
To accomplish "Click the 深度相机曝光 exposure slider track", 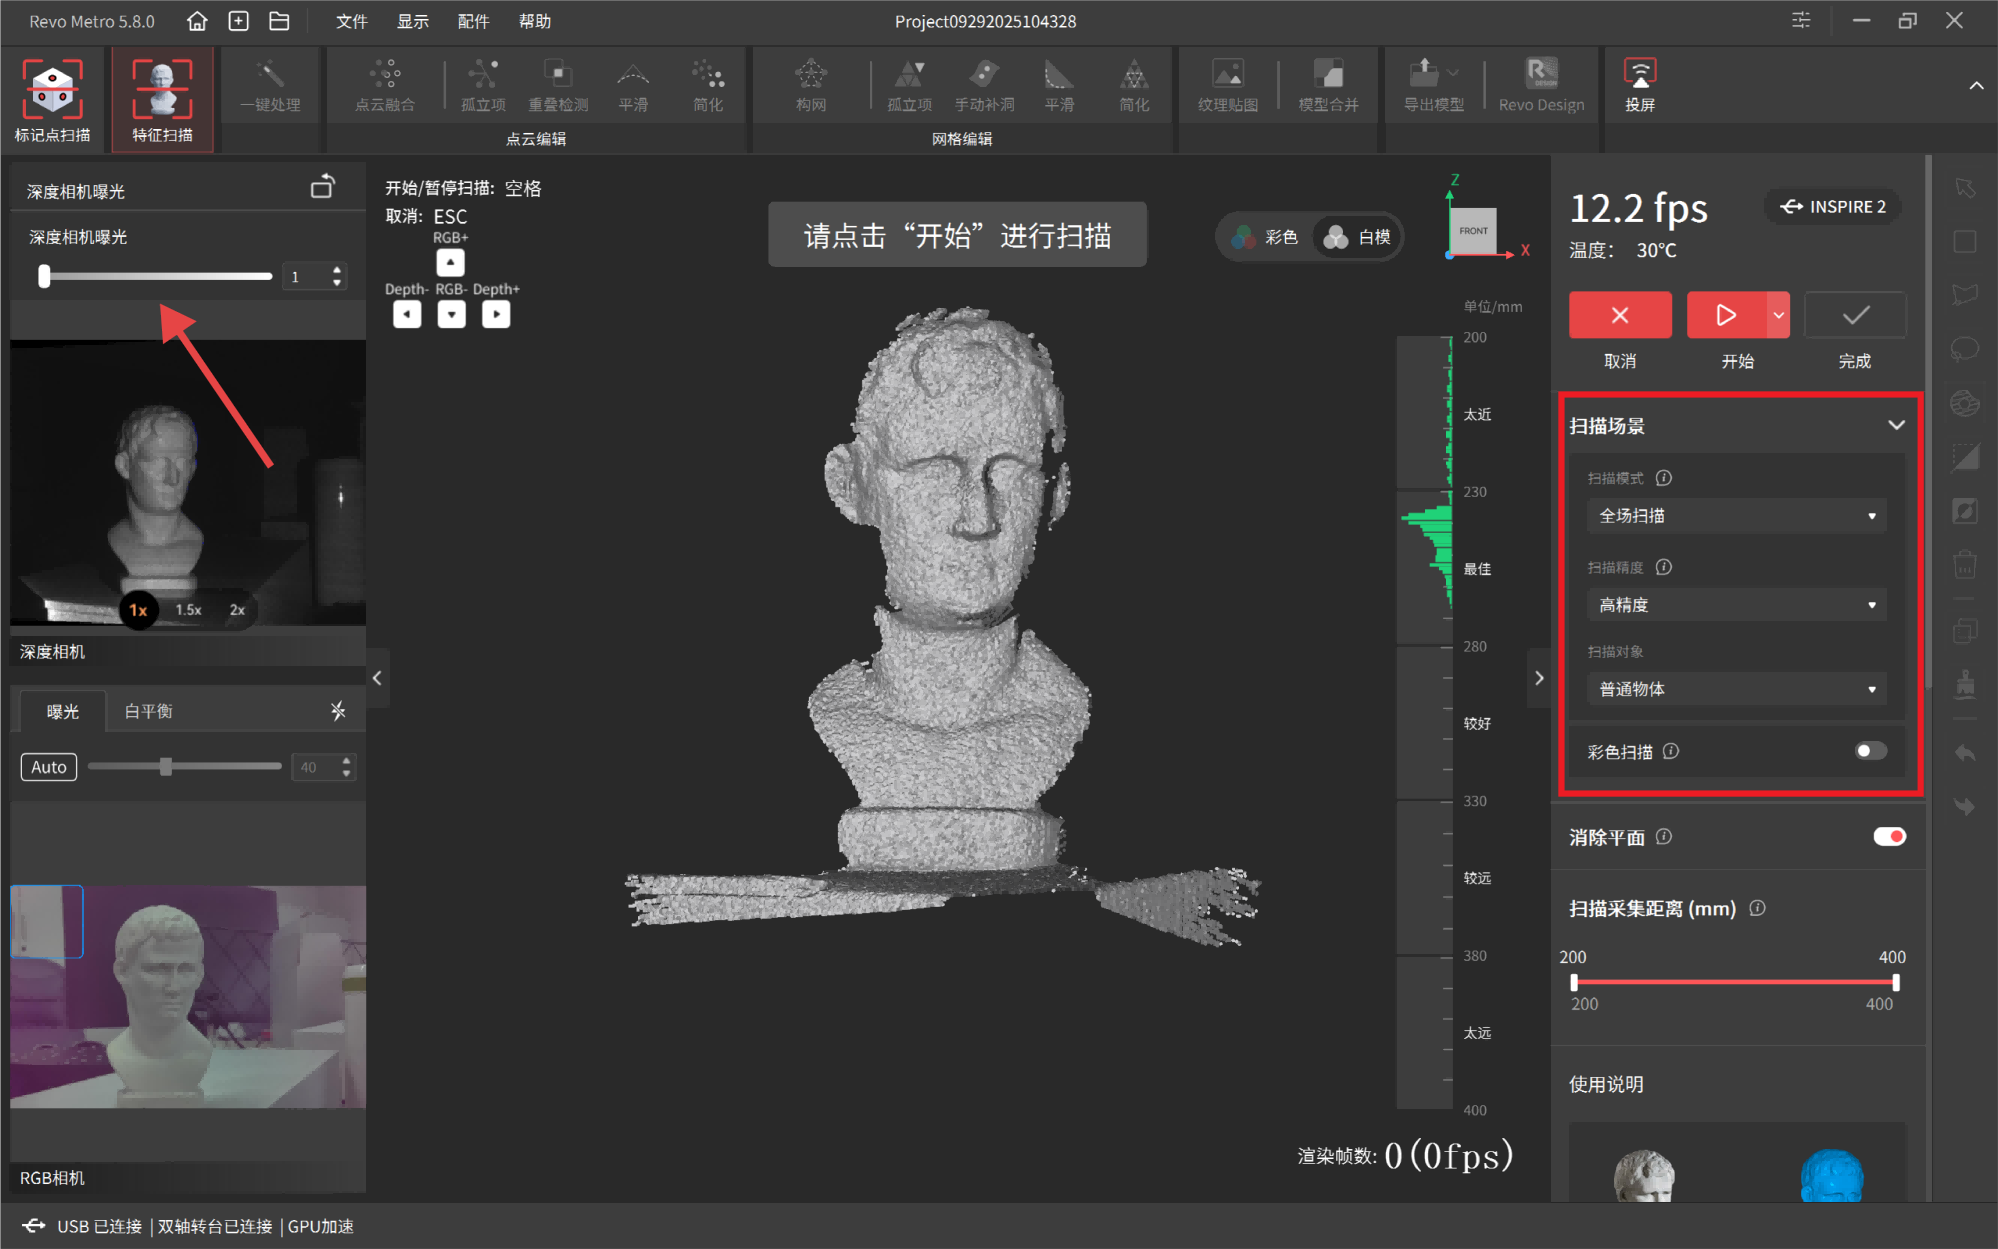I will pyautogui.click(x=158, y=276).
